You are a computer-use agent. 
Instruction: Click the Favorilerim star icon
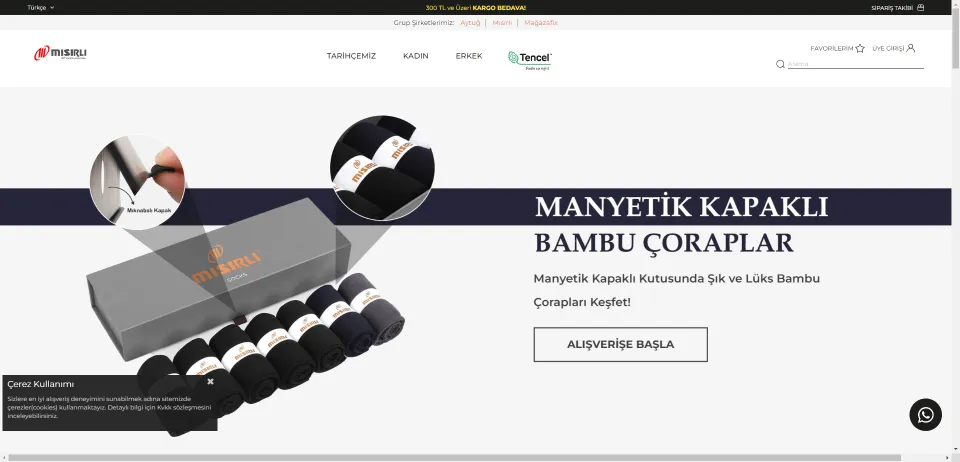pyautogui.click(x=860, y=48)
